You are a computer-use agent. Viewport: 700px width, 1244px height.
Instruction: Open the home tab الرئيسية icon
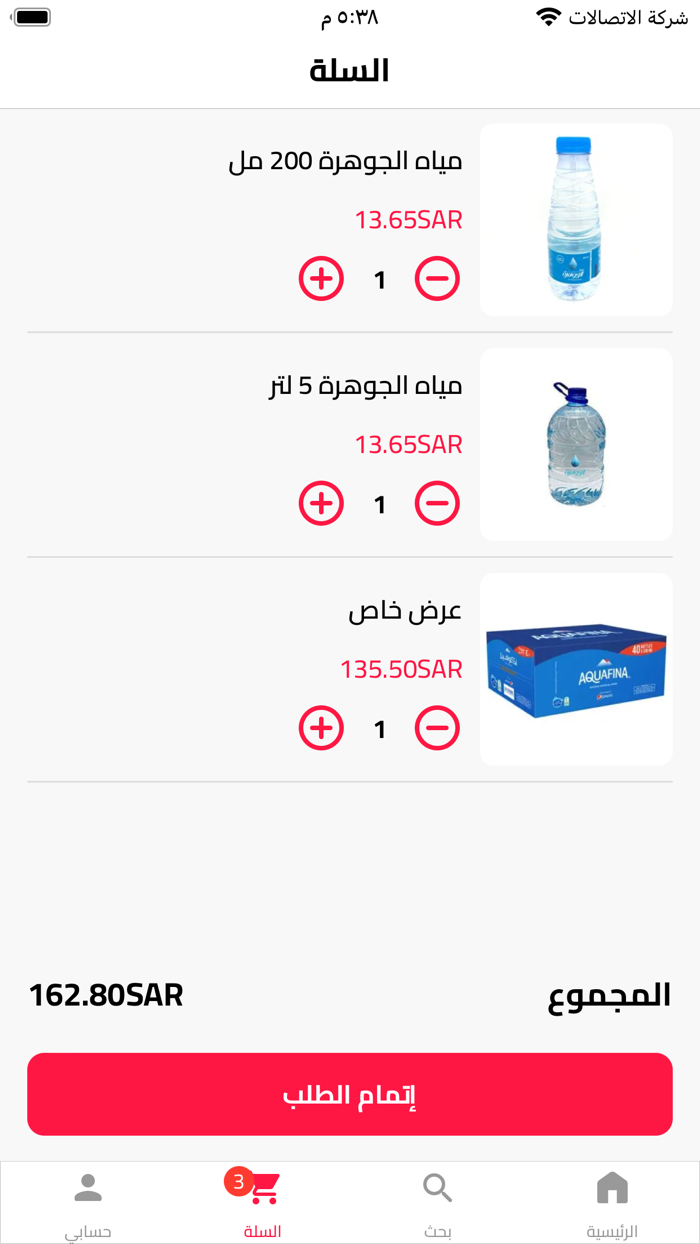tap(611, 1187)
